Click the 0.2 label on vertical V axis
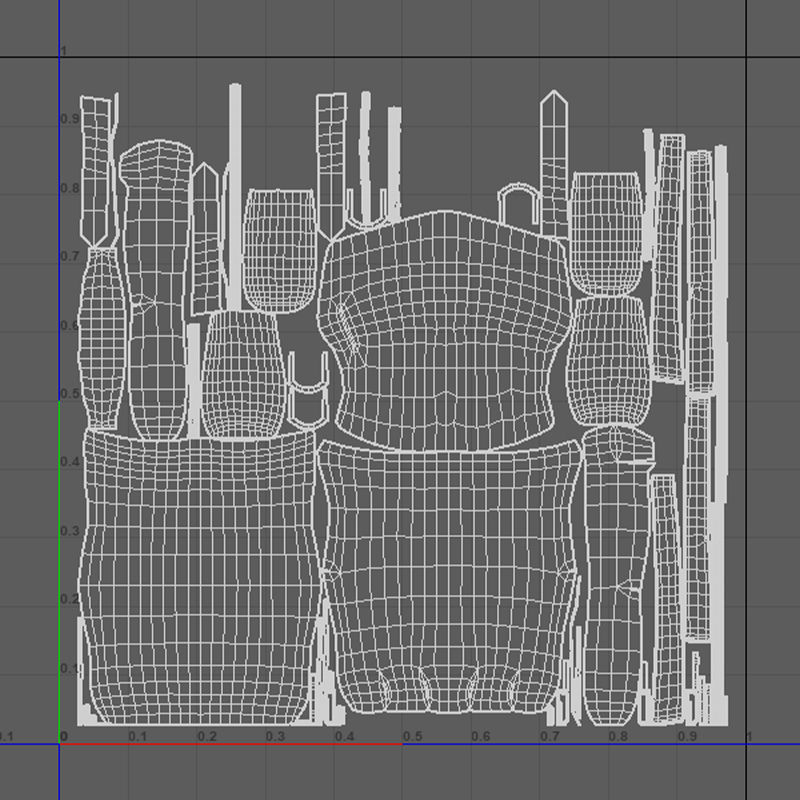 (70, 598)
